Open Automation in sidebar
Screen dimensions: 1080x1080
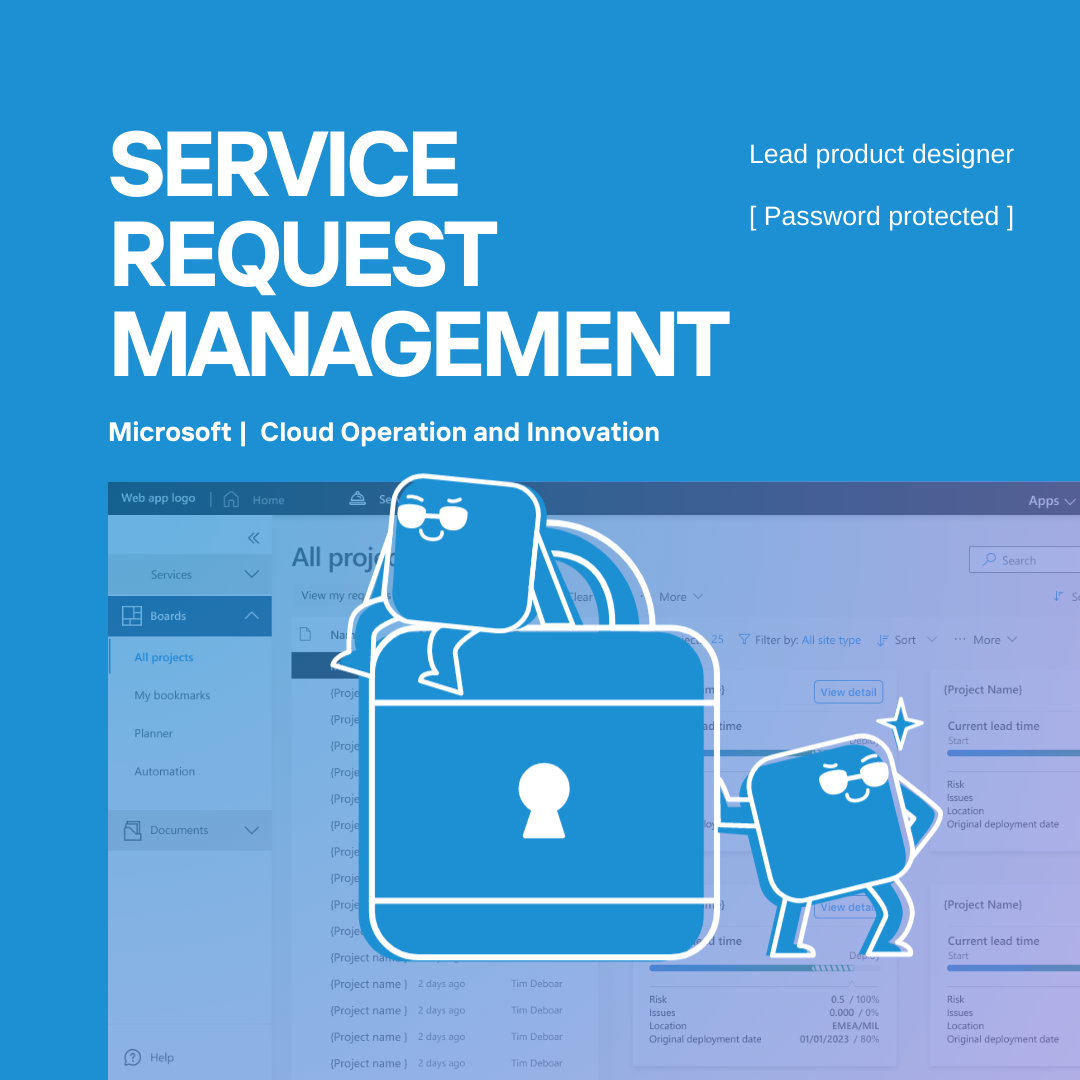point(165,771)
